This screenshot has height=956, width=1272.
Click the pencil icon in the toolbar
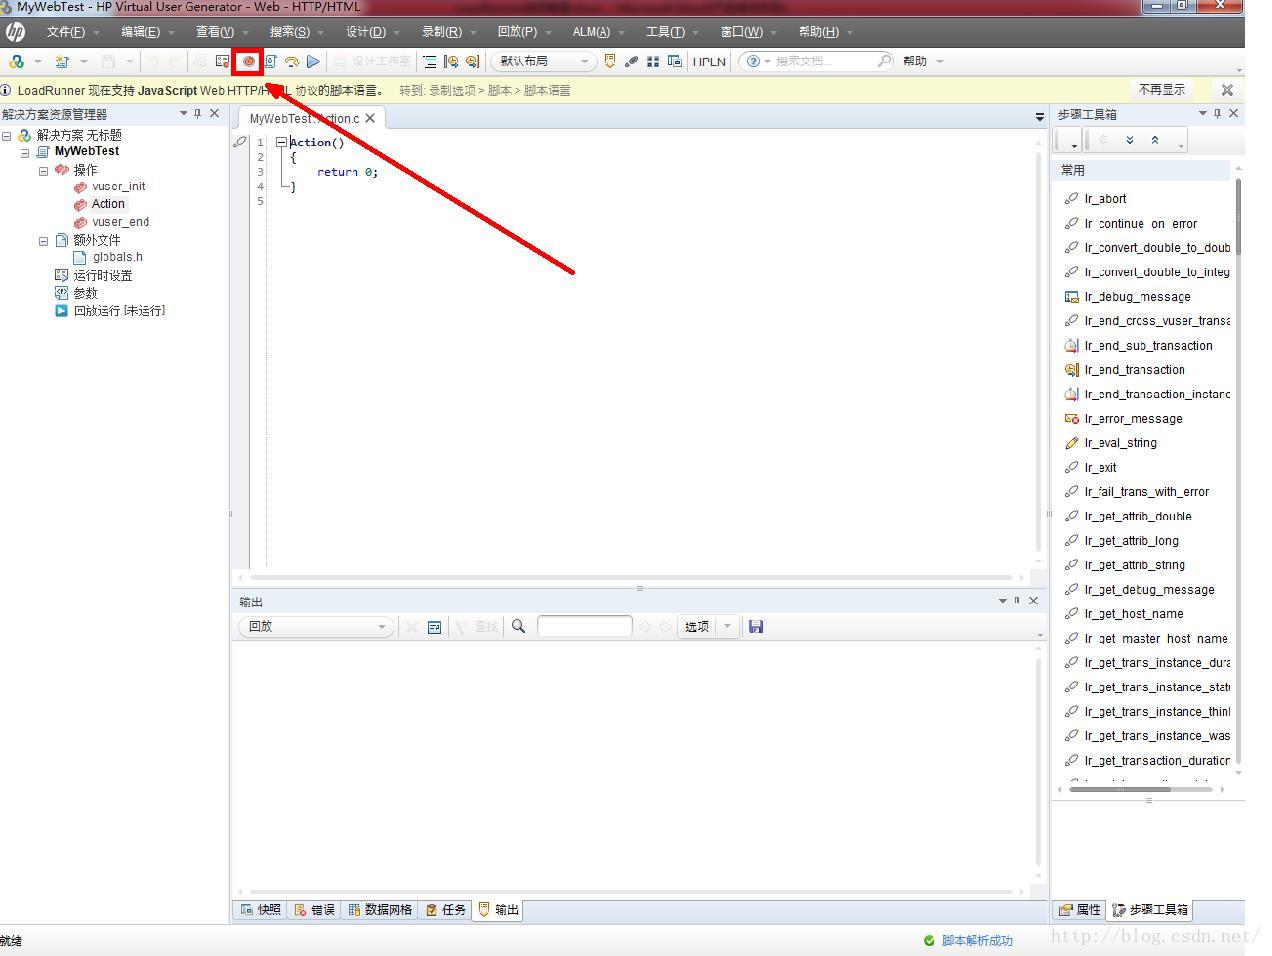(631, 61)
